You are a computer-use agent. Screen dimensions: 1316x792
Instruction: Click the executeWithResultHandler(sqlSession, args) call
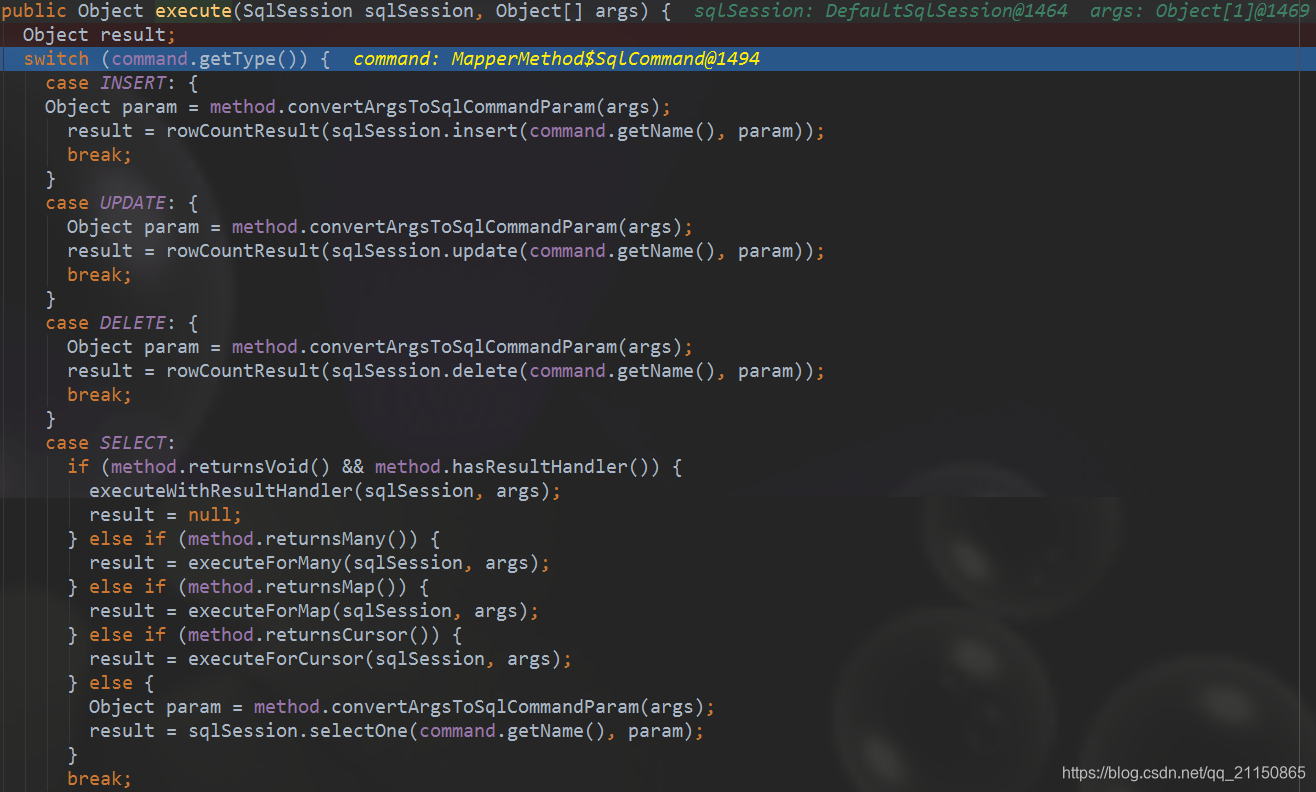325,491
